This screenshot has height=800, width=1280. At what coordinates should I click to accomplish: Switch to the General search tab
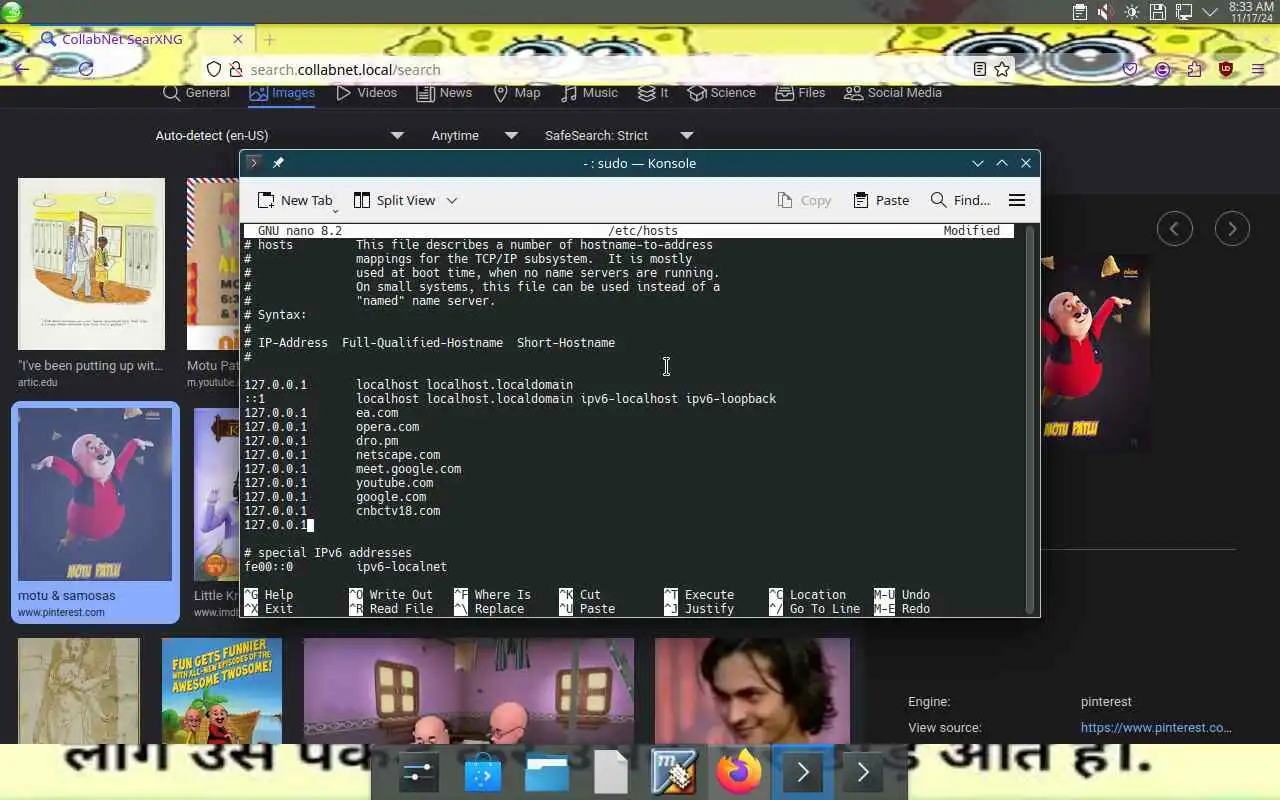196,92
